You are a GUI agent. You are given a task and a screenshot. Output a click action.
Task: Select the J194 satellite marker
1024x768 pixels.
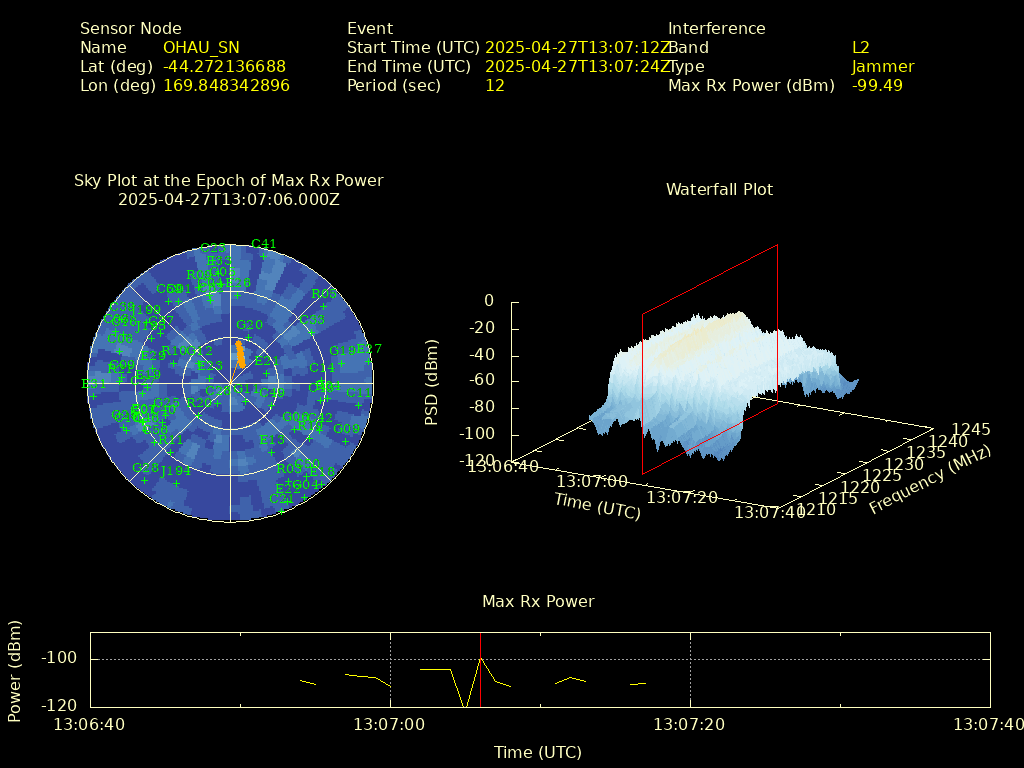[176, 483]
